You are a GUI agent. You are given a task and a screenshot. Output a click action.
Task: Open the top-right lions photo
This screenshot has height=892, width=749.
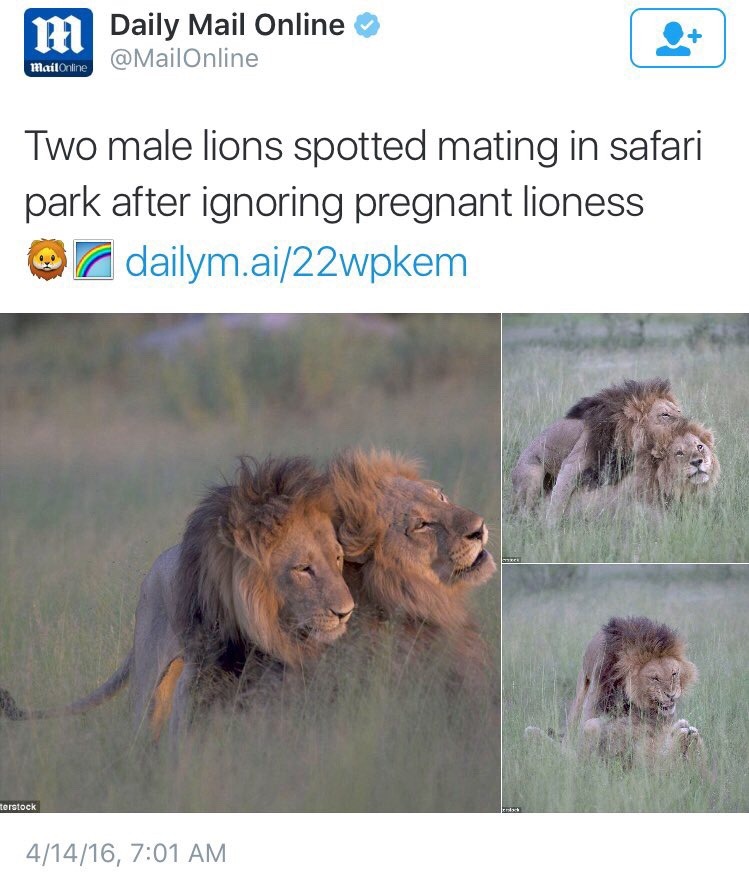click(626, 438)
